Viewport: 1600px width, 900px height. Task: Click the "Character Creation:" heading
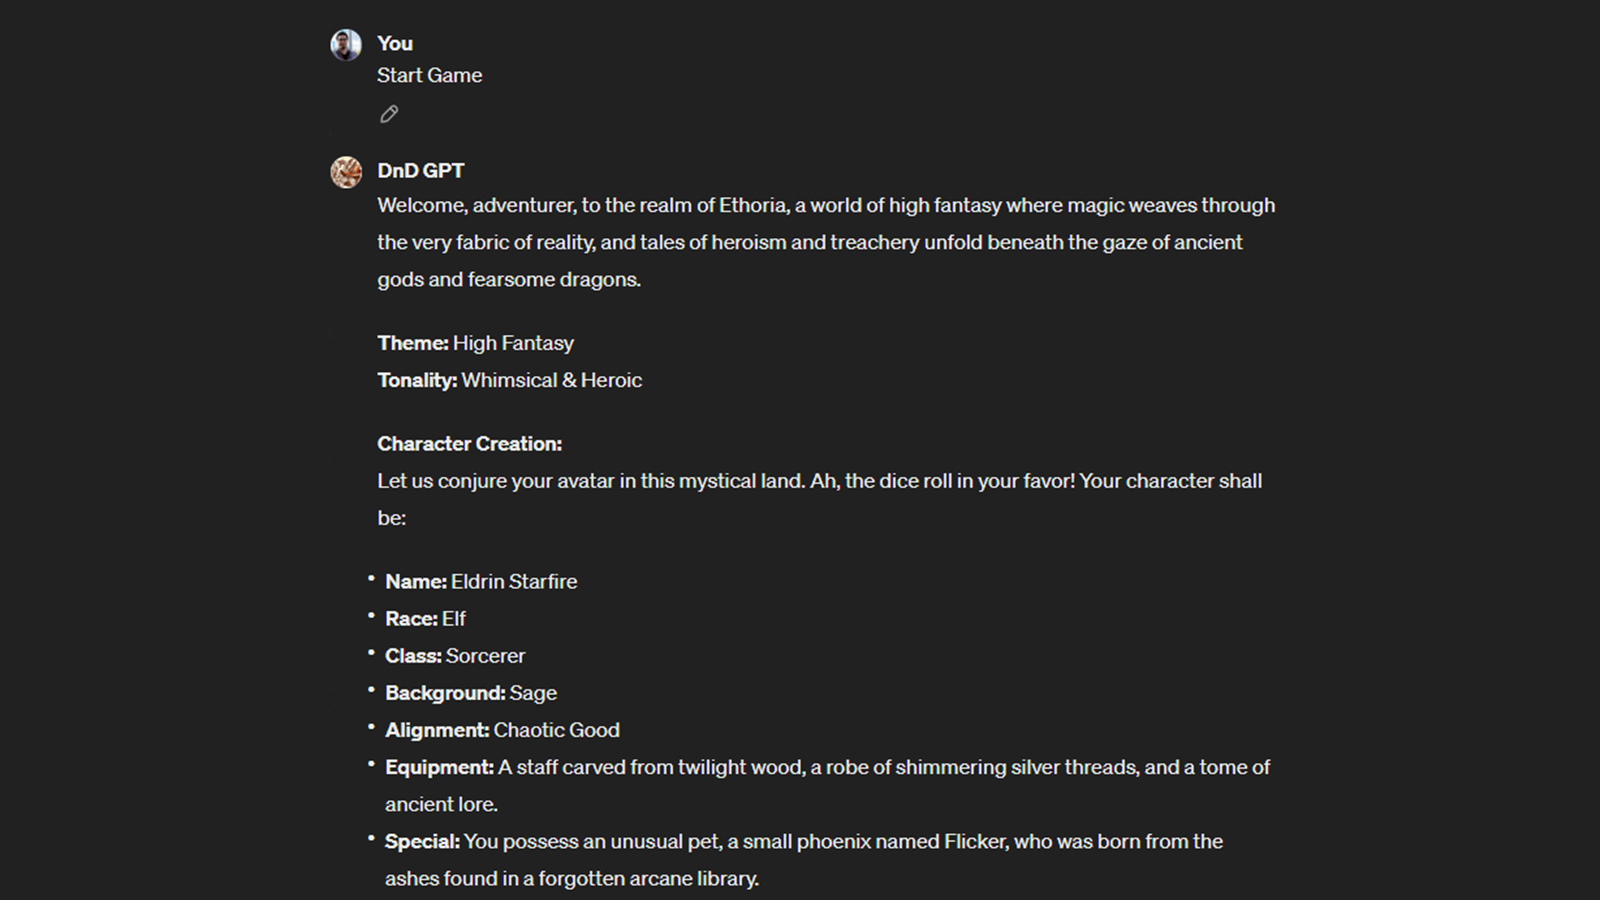point(469,443)
